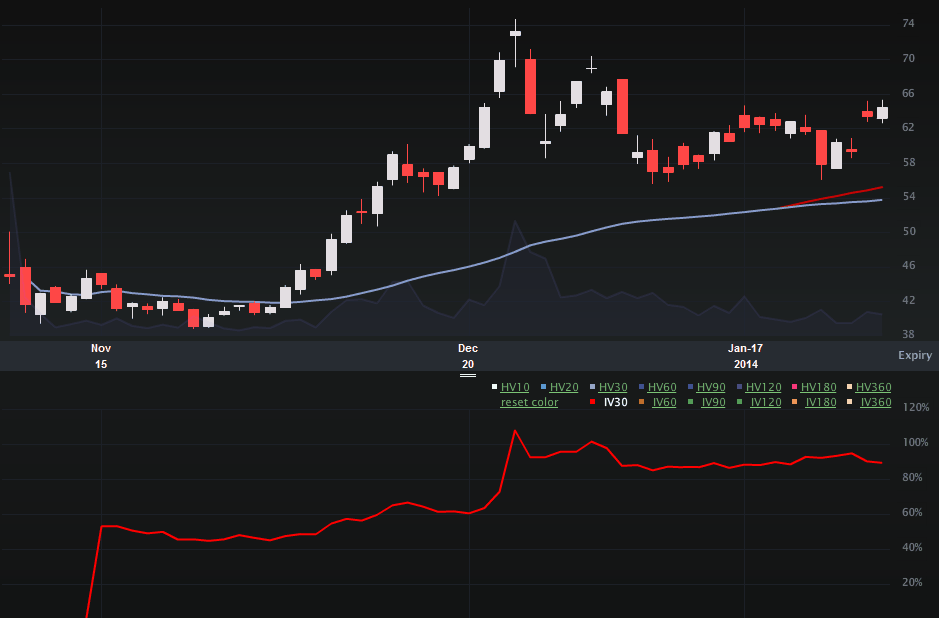
Task: Click the white HV10 color square
Action: tap(494, 387)
